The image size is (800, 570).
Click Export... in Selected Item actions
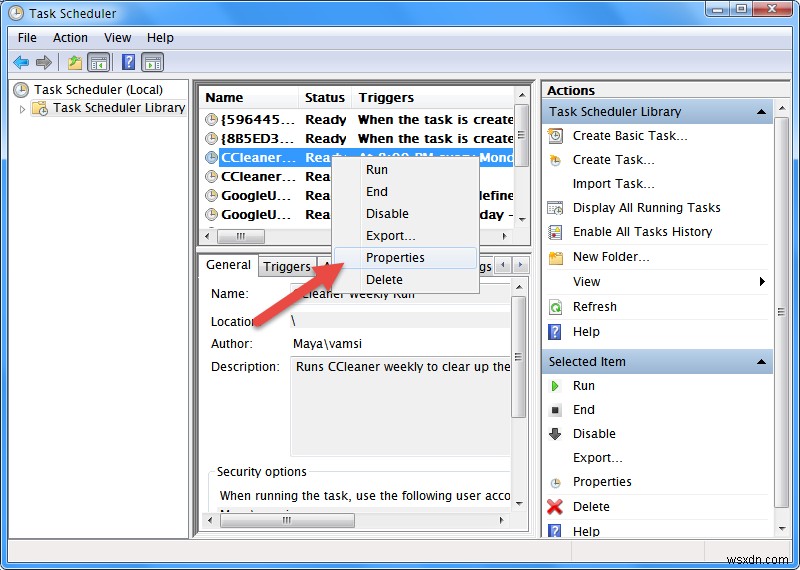[x=597, y=458]
